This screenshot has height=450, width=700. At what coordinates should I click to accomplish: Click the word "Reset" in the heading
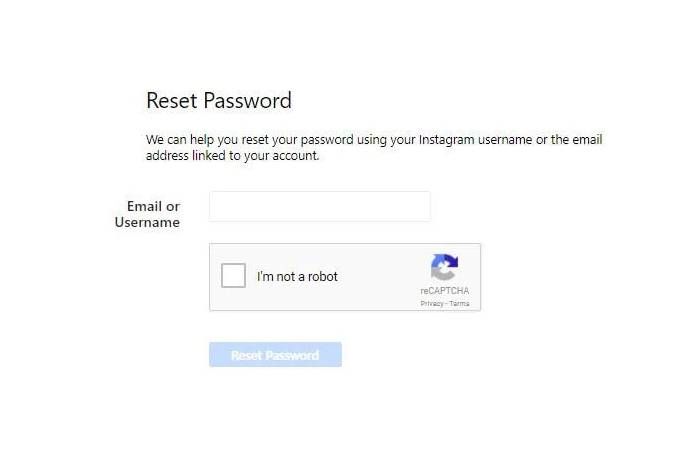(x=172, y=100)
